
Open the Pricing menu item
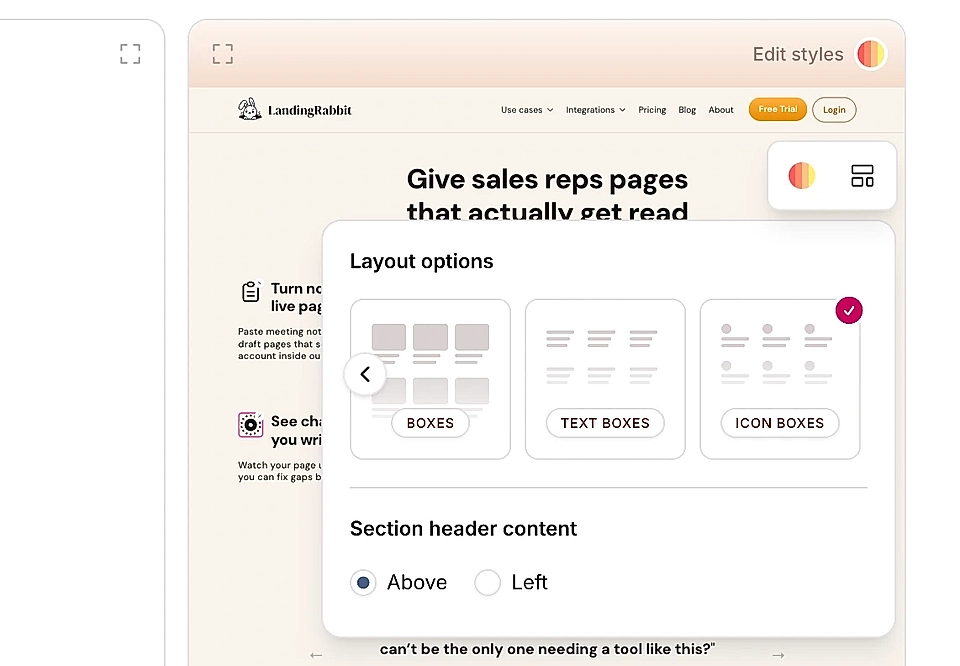pyautogui.click(x=652, y=110)
